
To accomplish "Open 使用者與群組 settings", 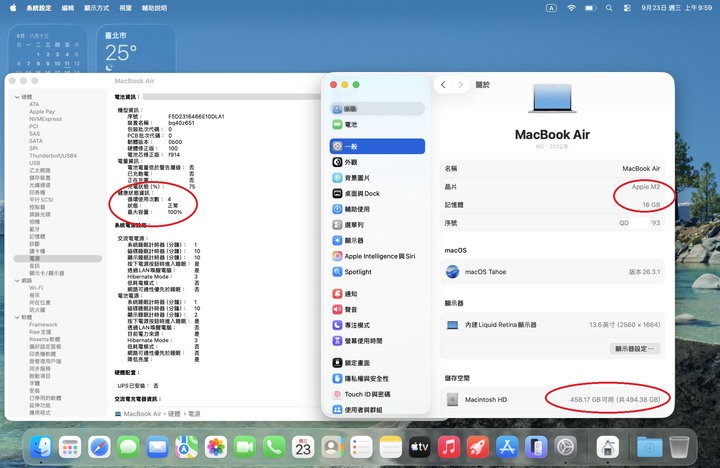I will (x=377, y=409).
